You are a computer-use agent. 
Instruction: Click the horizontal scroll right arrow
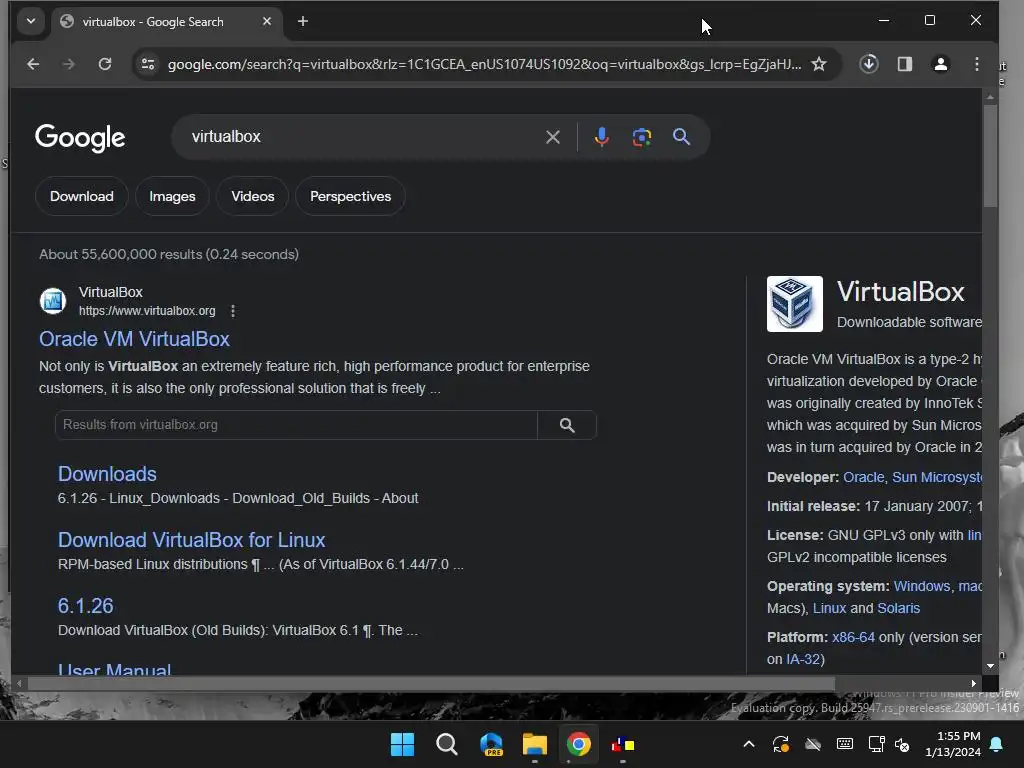coord(973,683)
